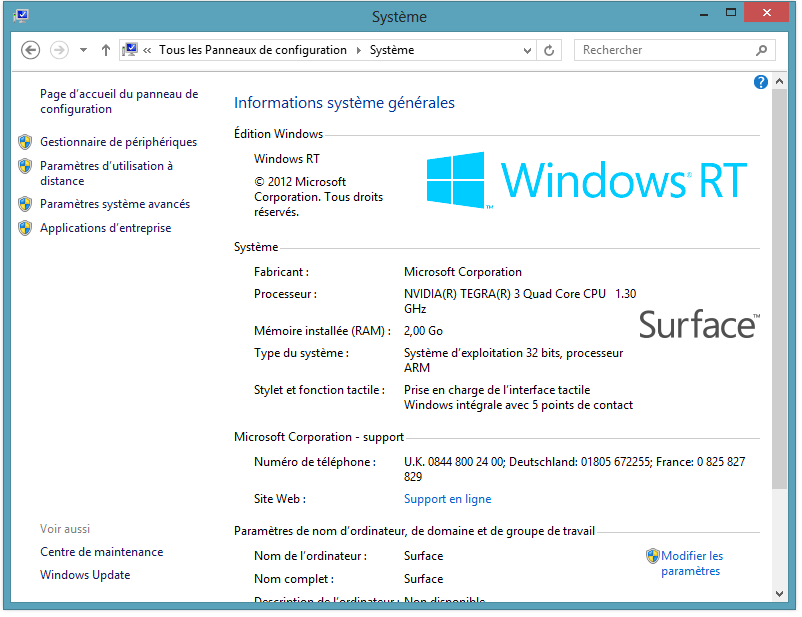Click the Back navigation arrow
The height and width of the screenshot is (617, 802).
31,50
